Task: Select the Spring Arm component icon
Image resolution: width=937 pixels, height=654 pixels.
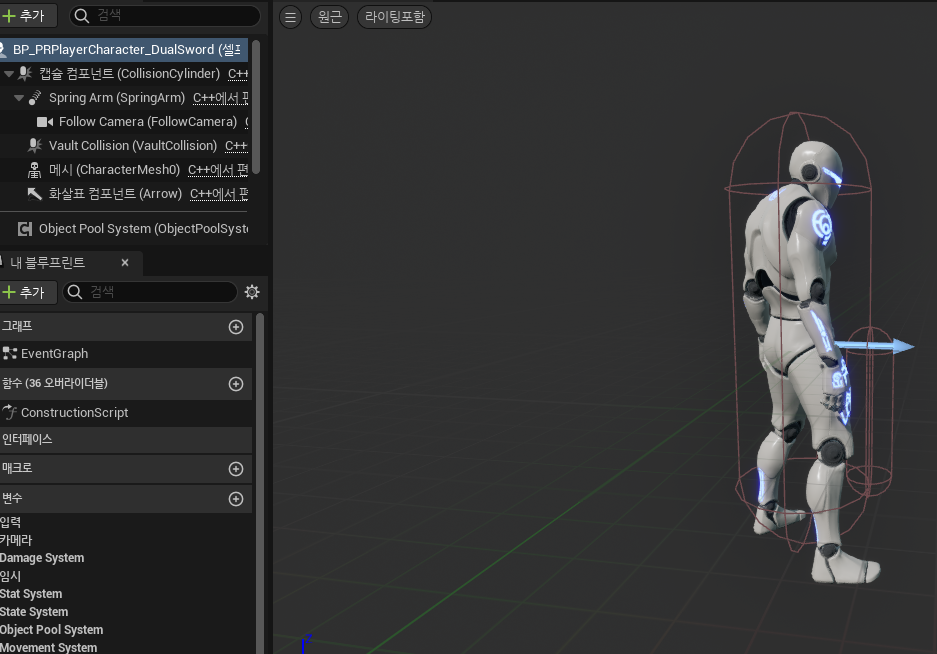Action: tap(35, 97)
